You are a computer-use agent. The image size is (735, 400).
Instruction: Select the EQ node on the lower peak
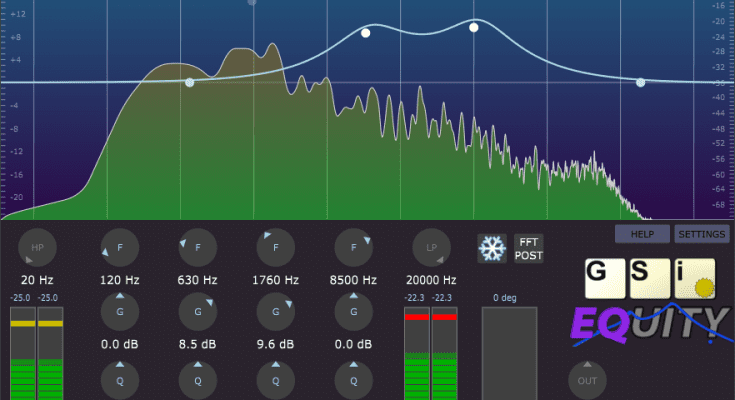(x=366, y=33)
